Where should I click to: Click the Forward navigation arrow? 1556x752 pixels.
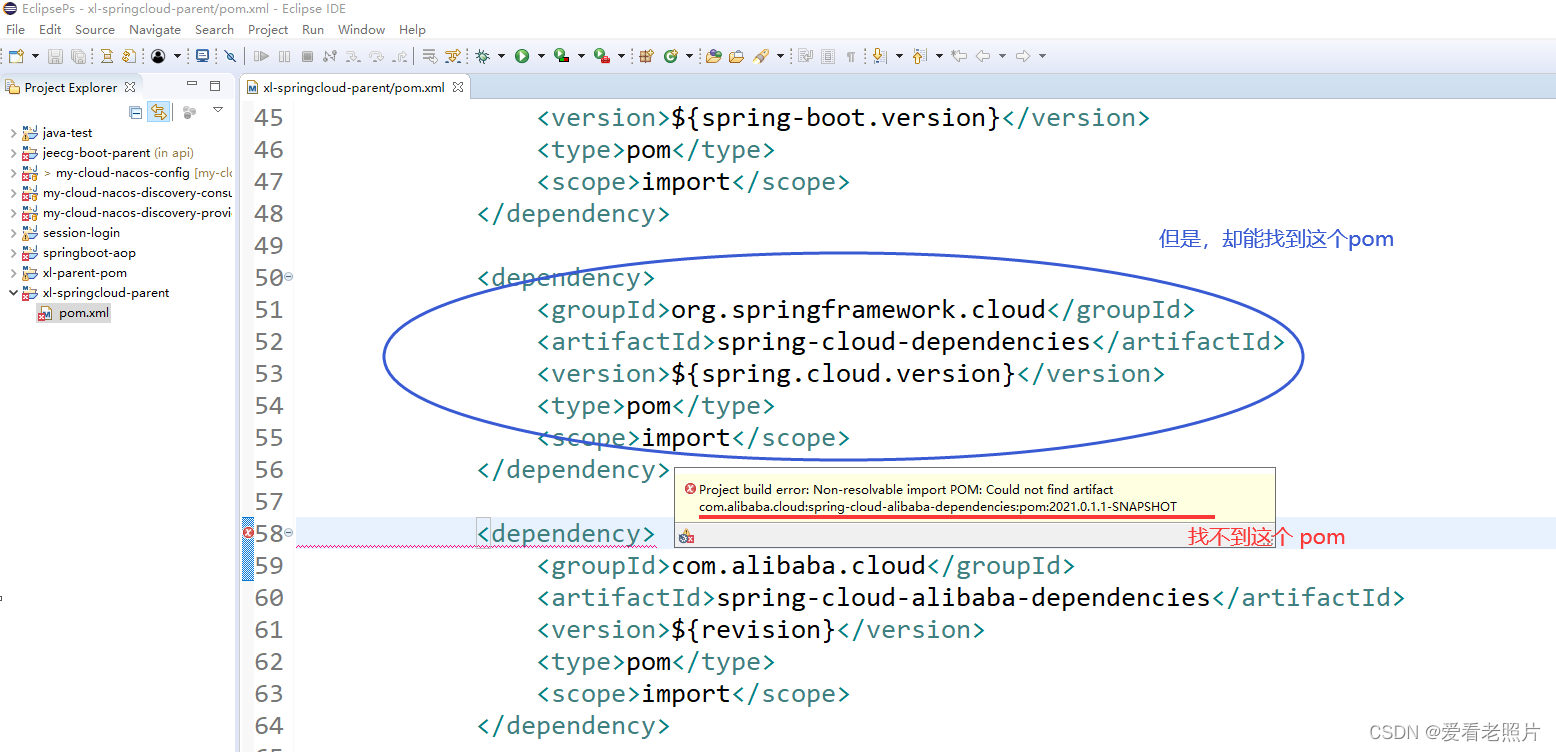[x=1023, y=56]
